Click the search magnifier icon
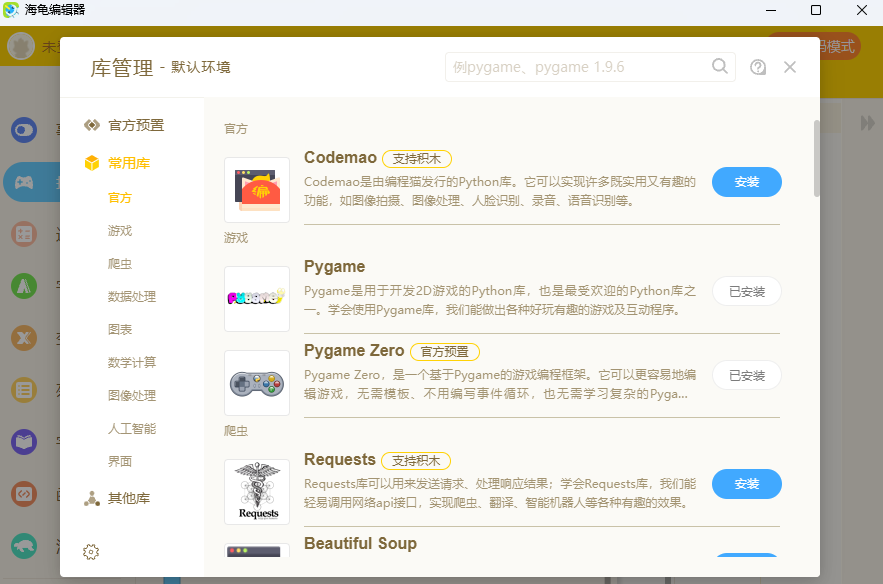The height and width of the screenshot is (584, 883). 720,66
